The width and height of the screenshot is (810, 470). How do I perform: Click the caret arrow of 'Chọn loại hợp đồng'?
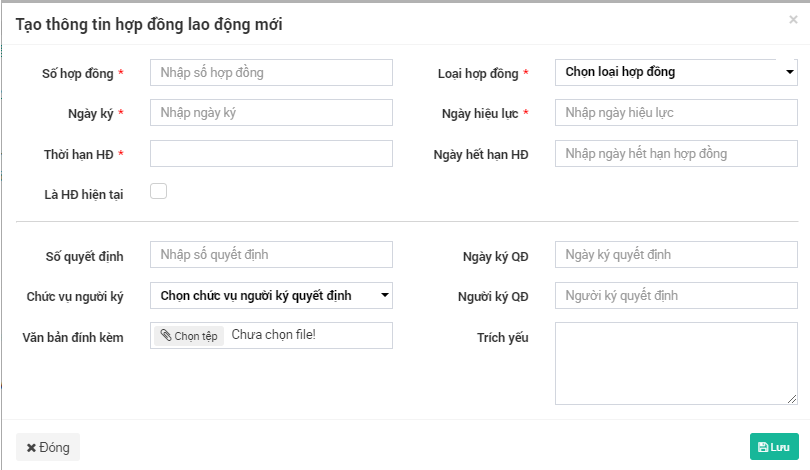[789, 73]
